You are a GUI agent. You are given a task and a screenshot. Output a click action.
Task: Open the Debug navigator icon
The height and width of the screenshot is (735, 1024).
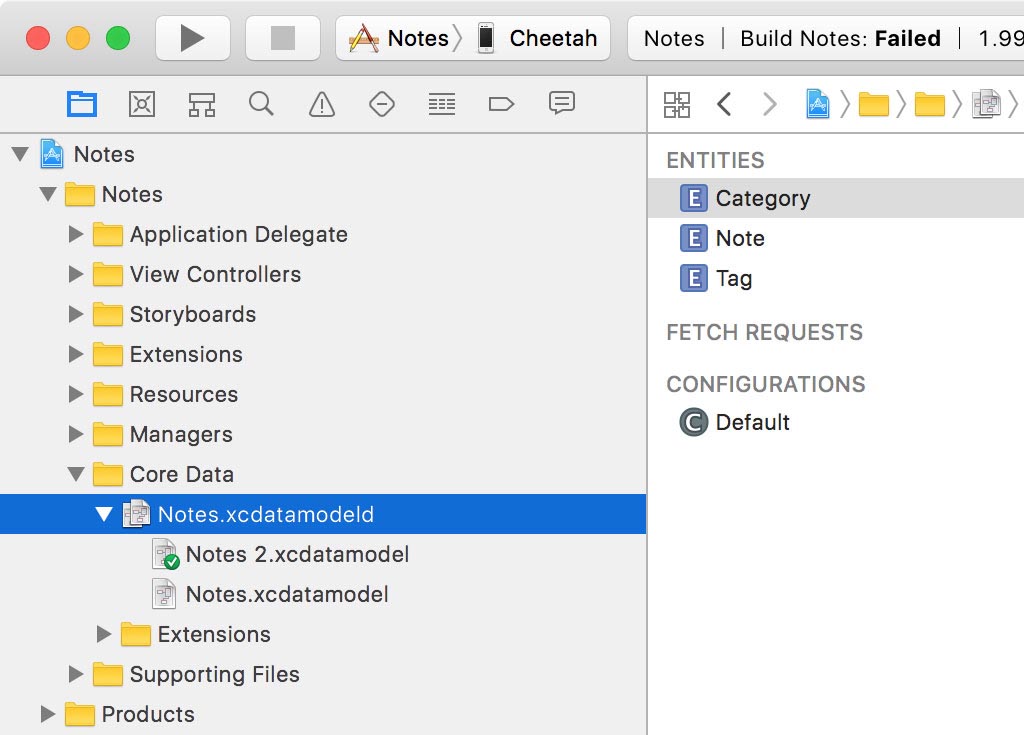pos(441,104)
